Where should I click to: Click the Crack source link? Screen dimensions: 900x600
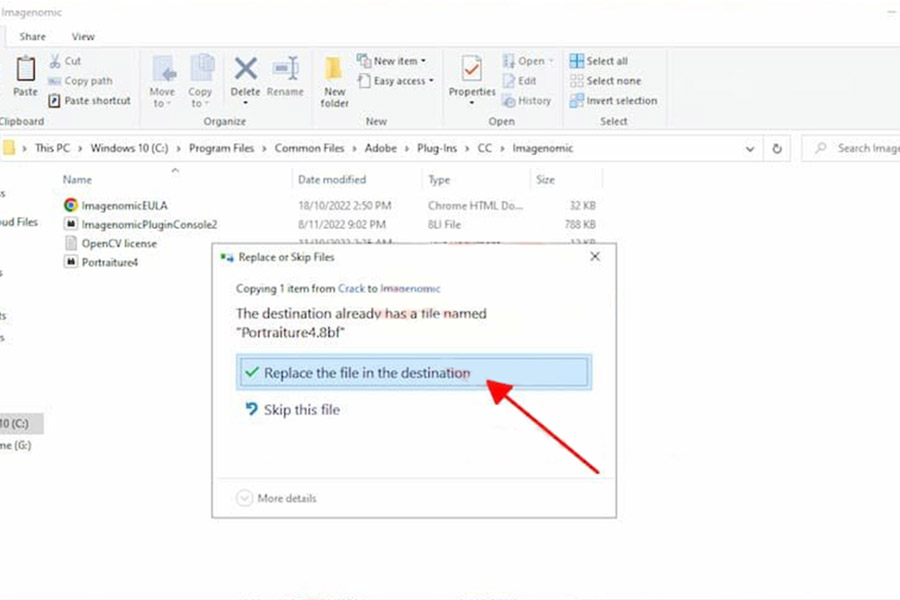pyautogui.click(x=351, y=288)
